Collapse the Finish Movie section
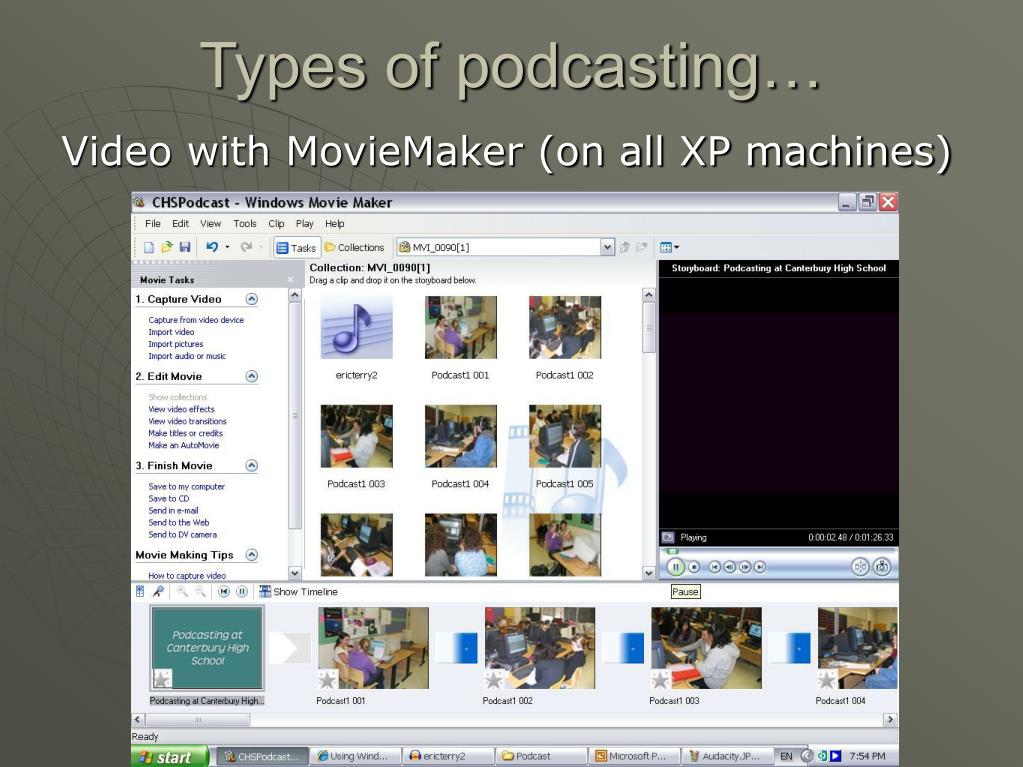Image resolution: width=1023 pixels, height=767 pixels. tap(251, 466)
